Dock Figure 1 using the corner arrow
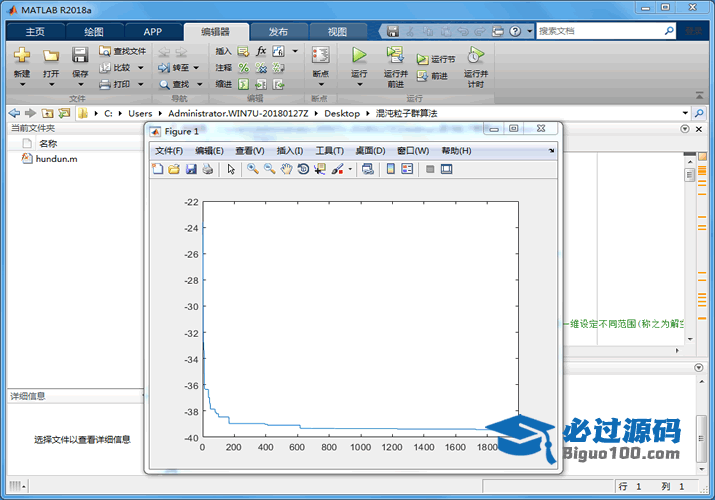The width and height of the screenshot is (715, 500). pyautogui.click(x=551, y=150)
